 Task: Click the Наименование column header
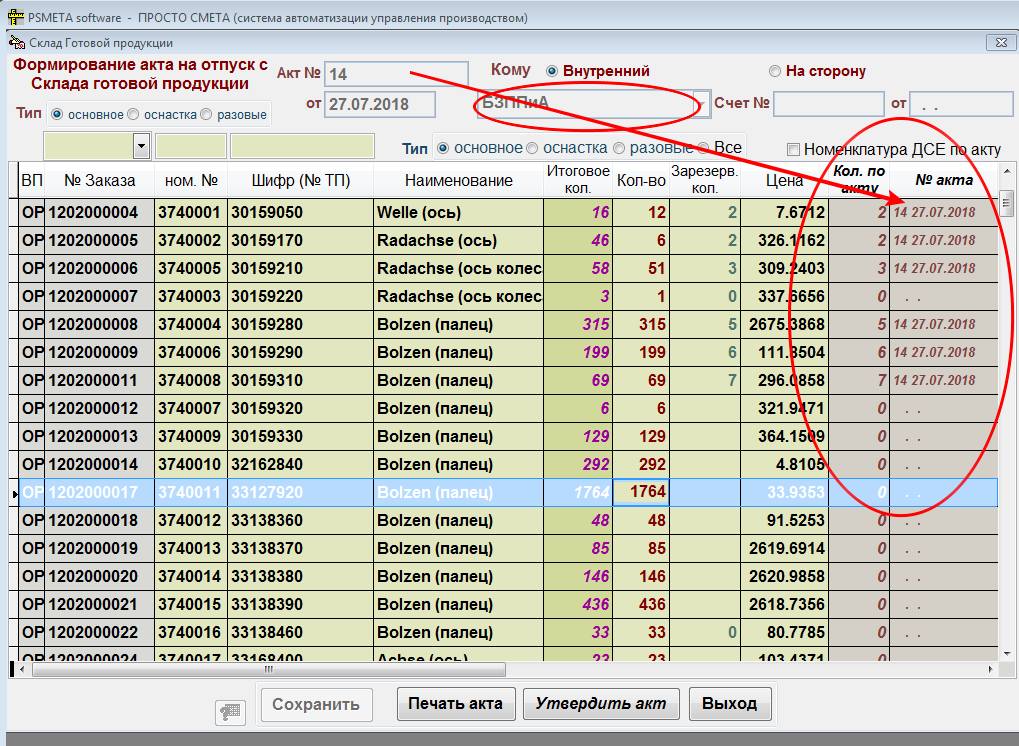tap(458, 181)
